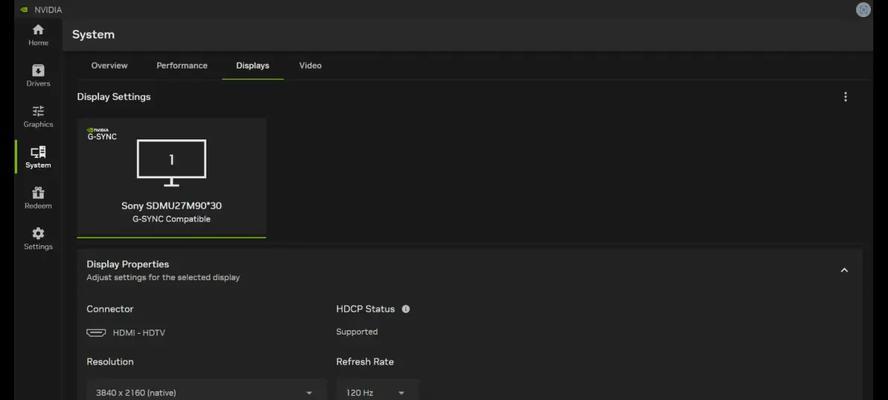888x400 pixels.
Task: Open the Refresh Rate dropdown showing 120 Hz
Action: point(377,392)
